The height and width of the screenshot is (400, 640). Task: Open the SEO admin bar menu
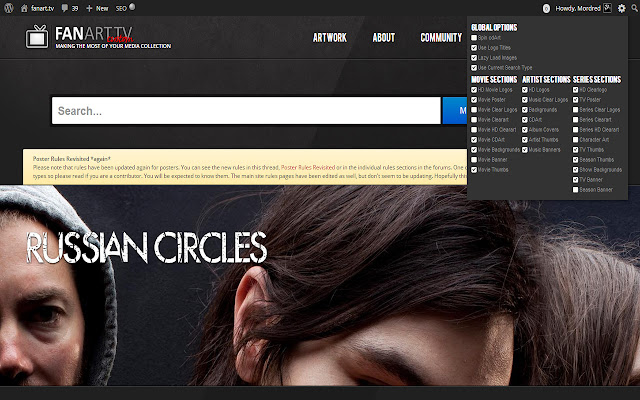[x=125, y=8]
